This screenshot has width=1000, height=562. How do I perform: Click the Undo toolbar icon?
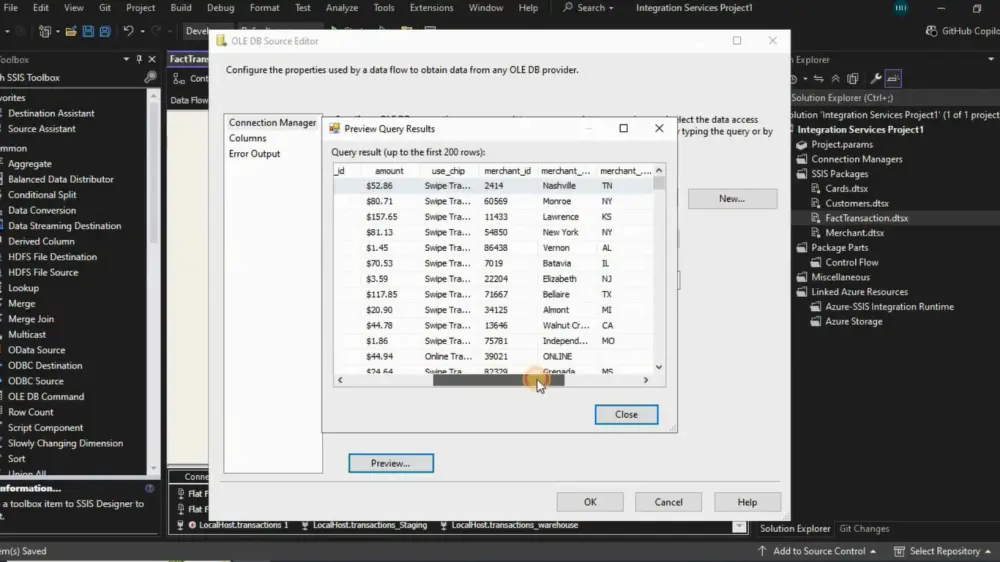click(x=128, y=31)
